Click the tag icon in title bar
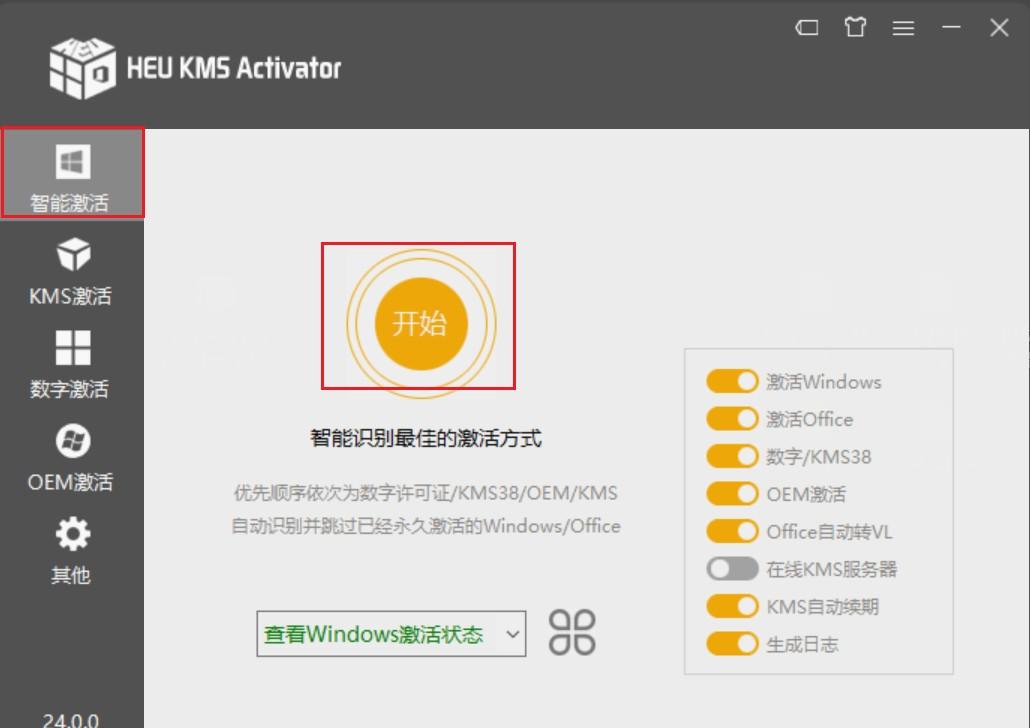1030x728 pixels. pyautogui.click(x=807, y=28)
